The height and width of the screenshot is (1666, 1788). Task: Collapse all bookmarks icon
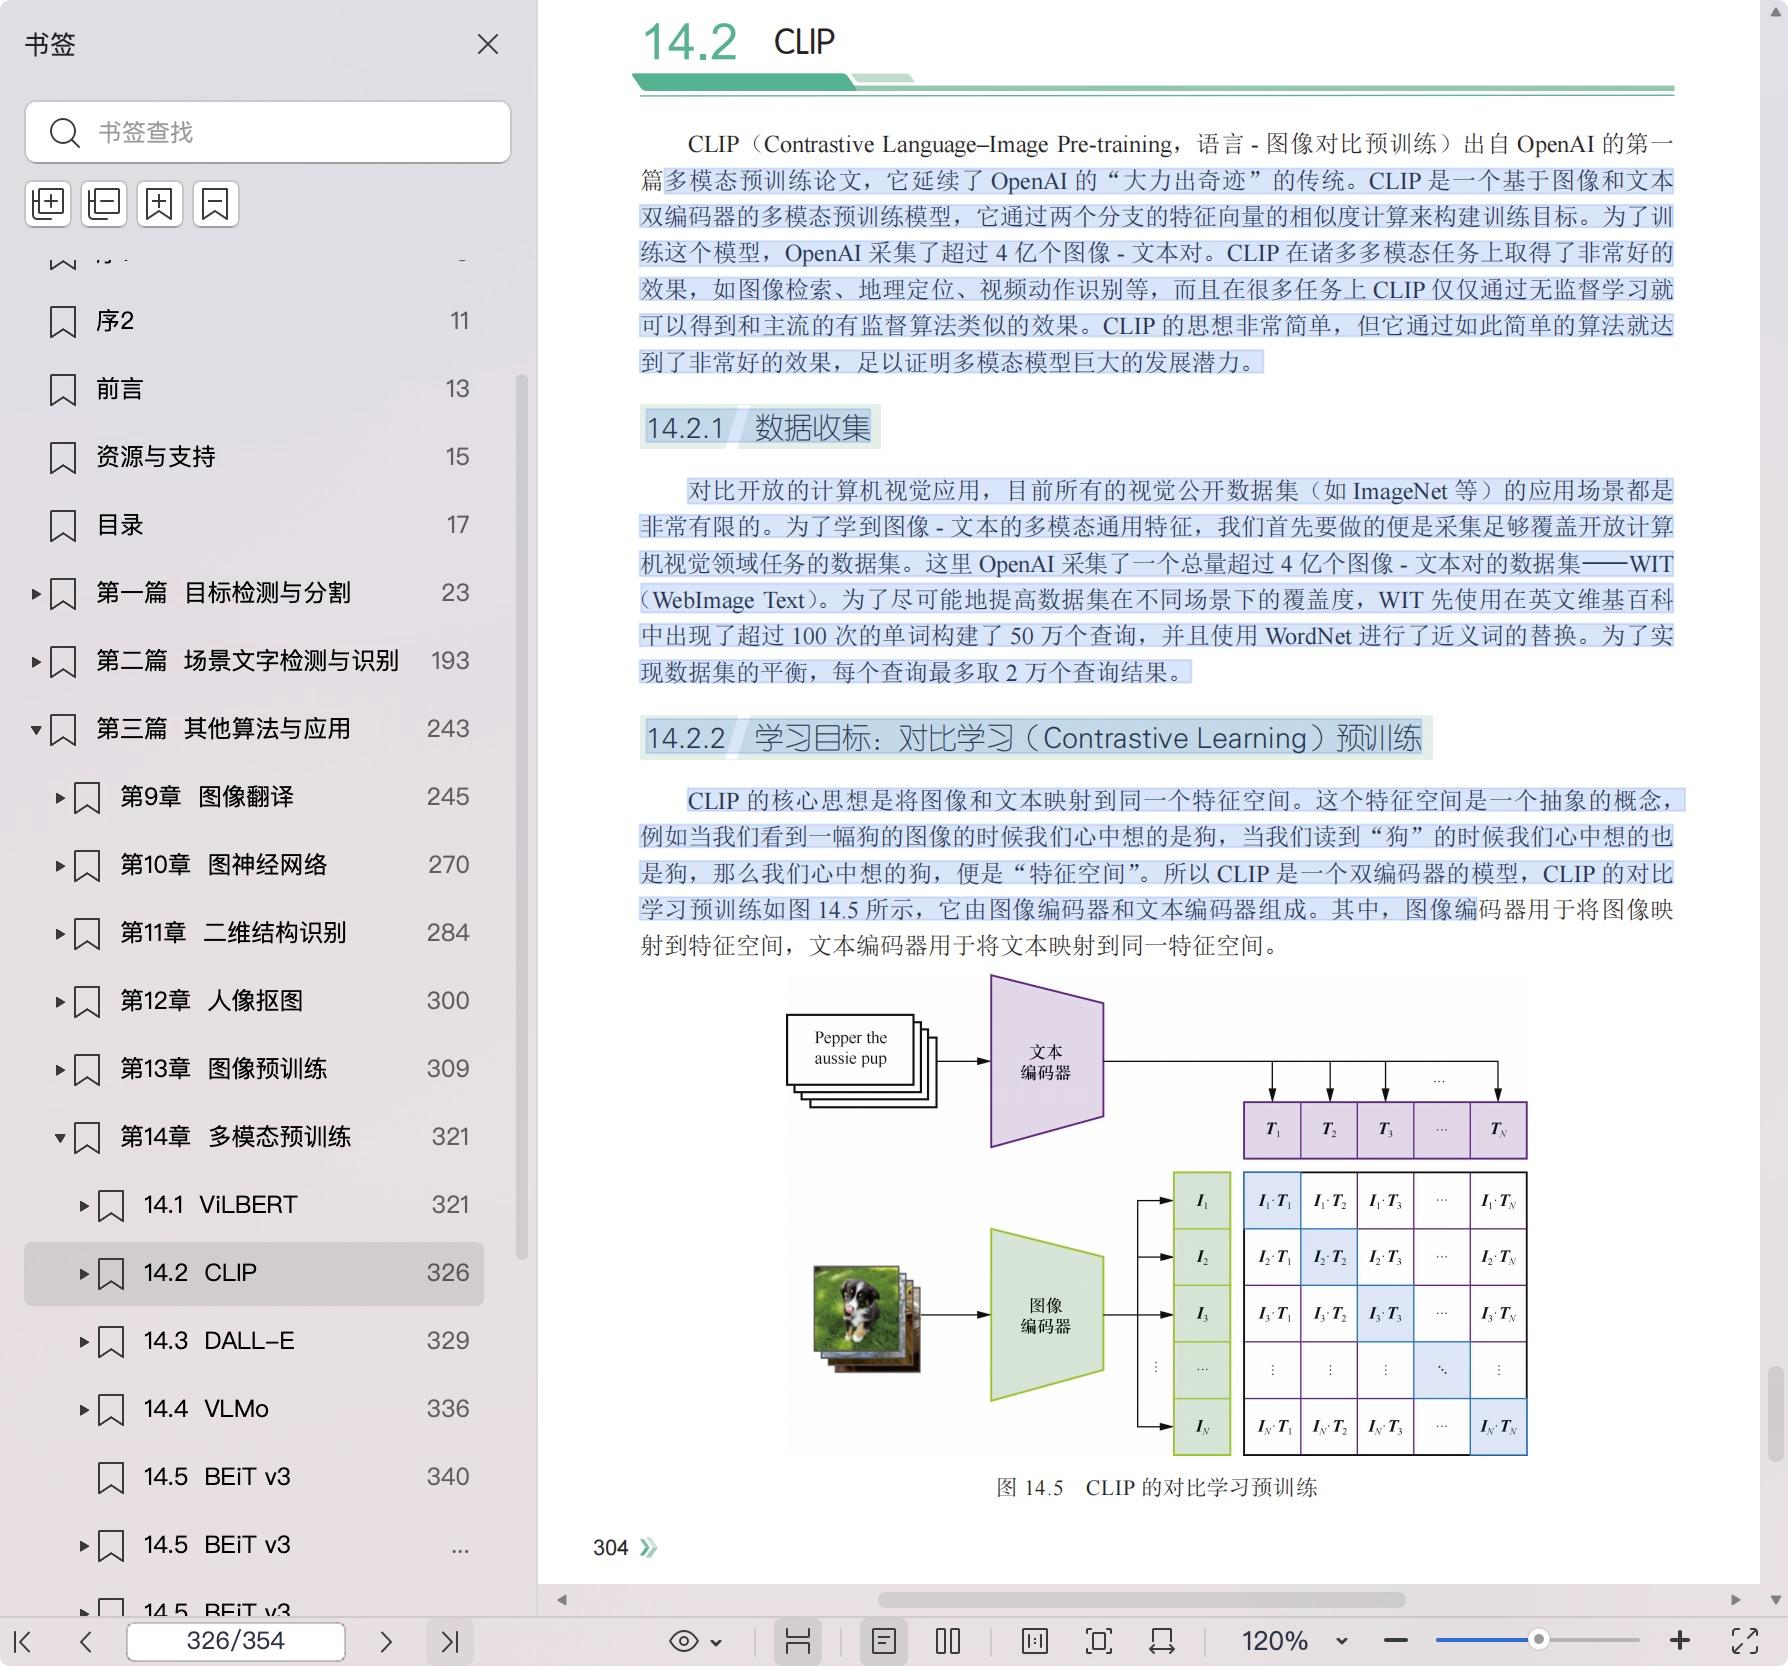[x=104, y=204]
